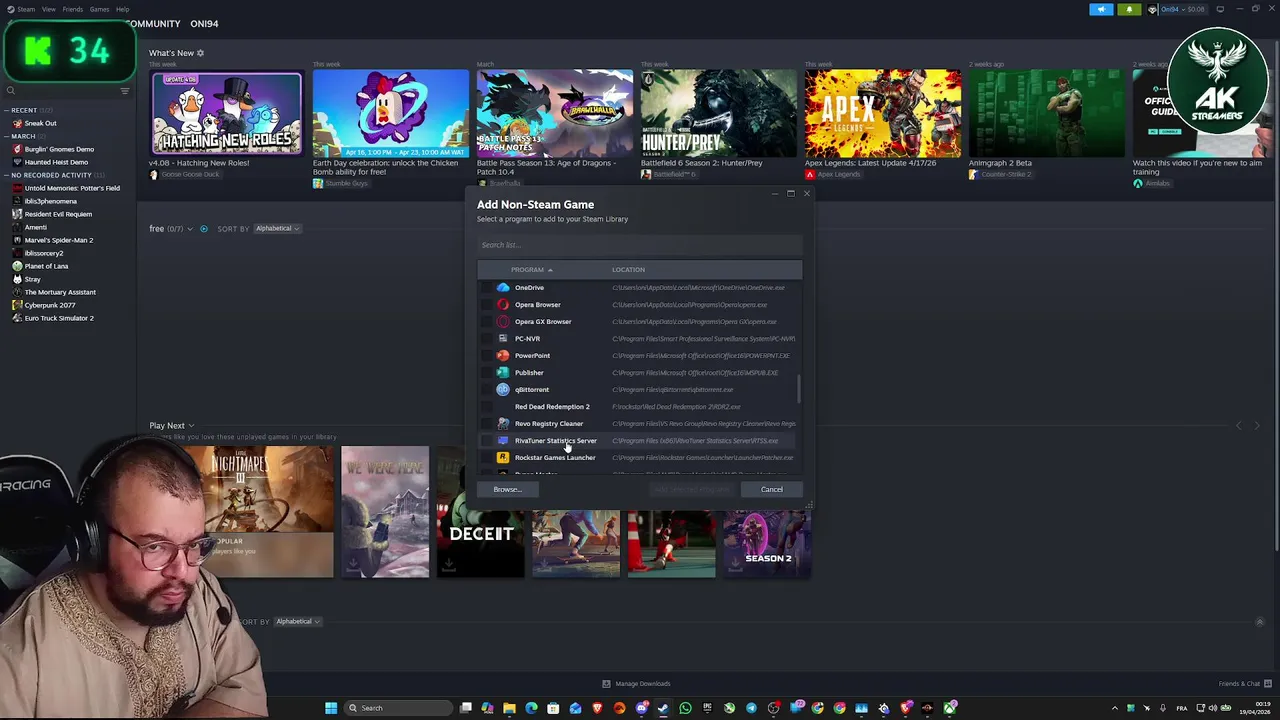Check RivaTuner Statistics Server checkbox
This screenshot has width=1280, height=720.
(487, 441)
